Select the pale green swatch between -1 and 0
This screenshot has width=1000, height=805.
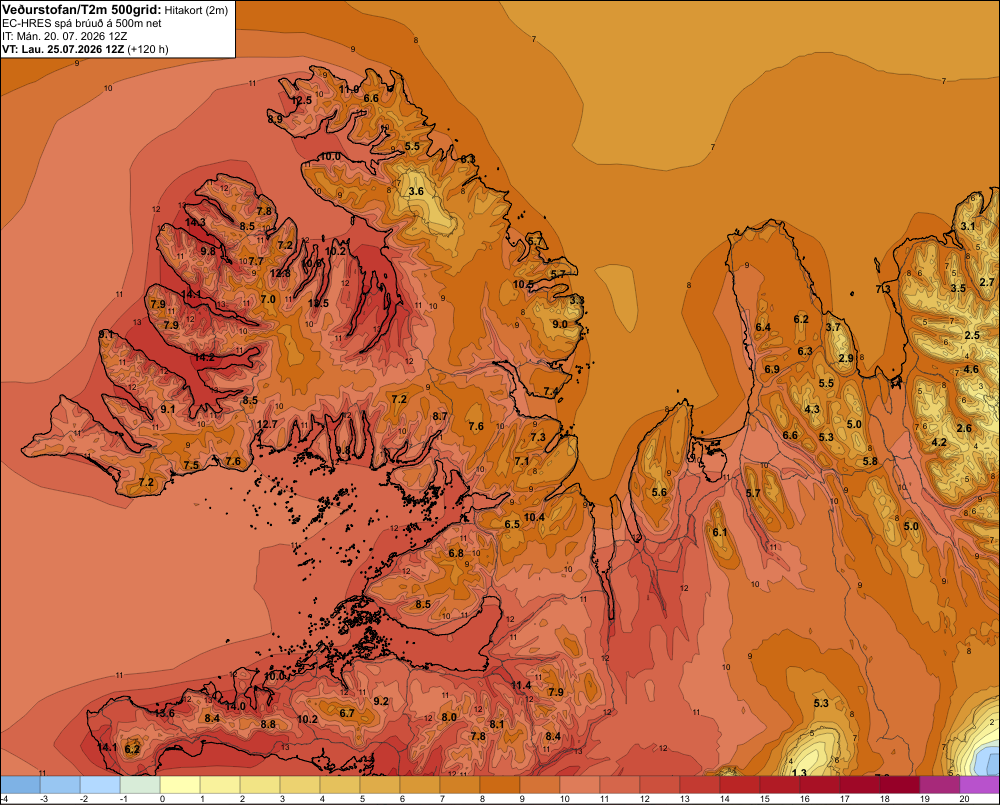tap(140, 785)
